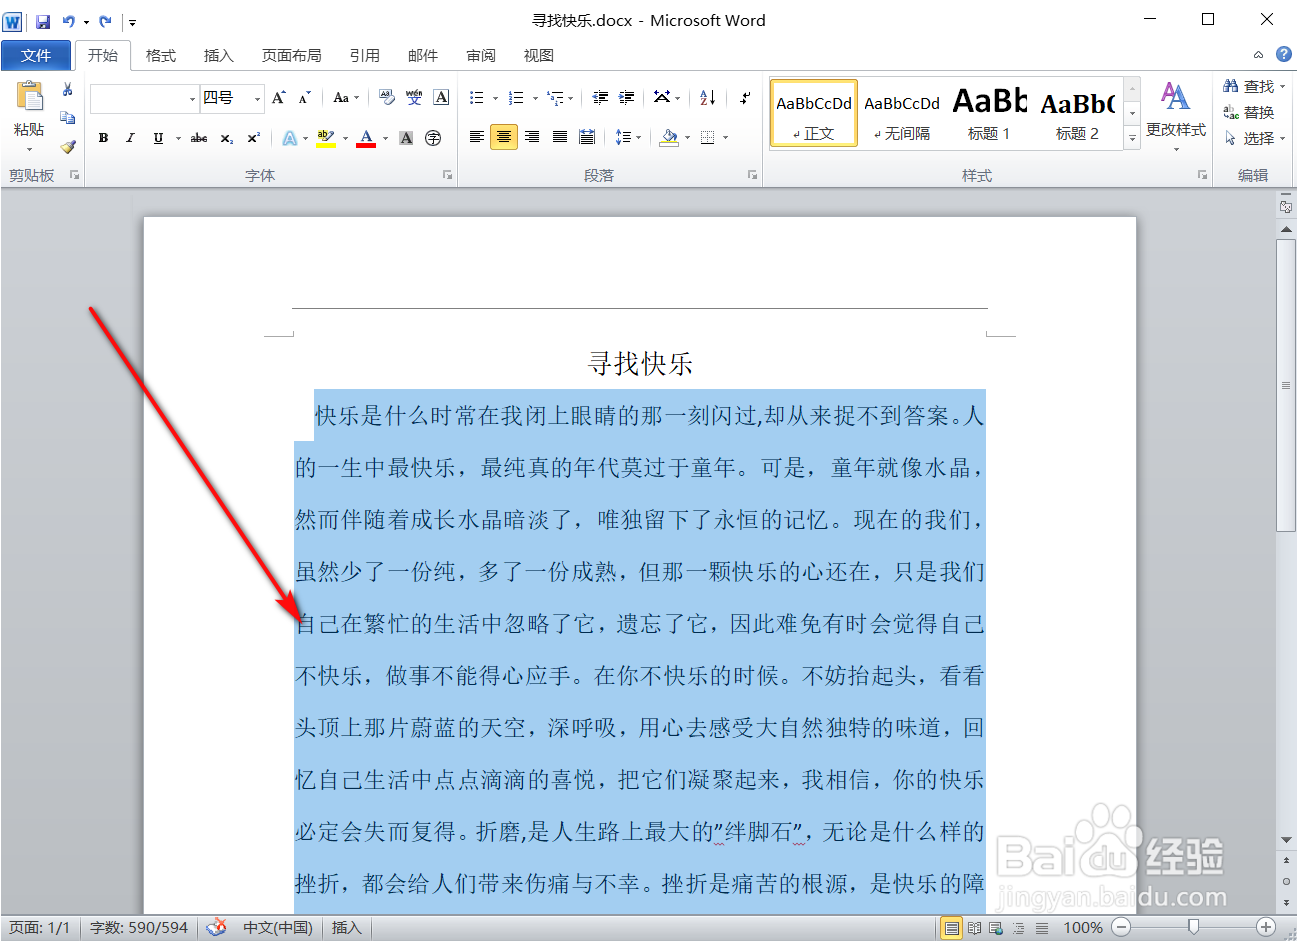This screenshot has width=1298, height=942.
Task: Select the 标题 1 style thumbnail
Action: (989, 112)
